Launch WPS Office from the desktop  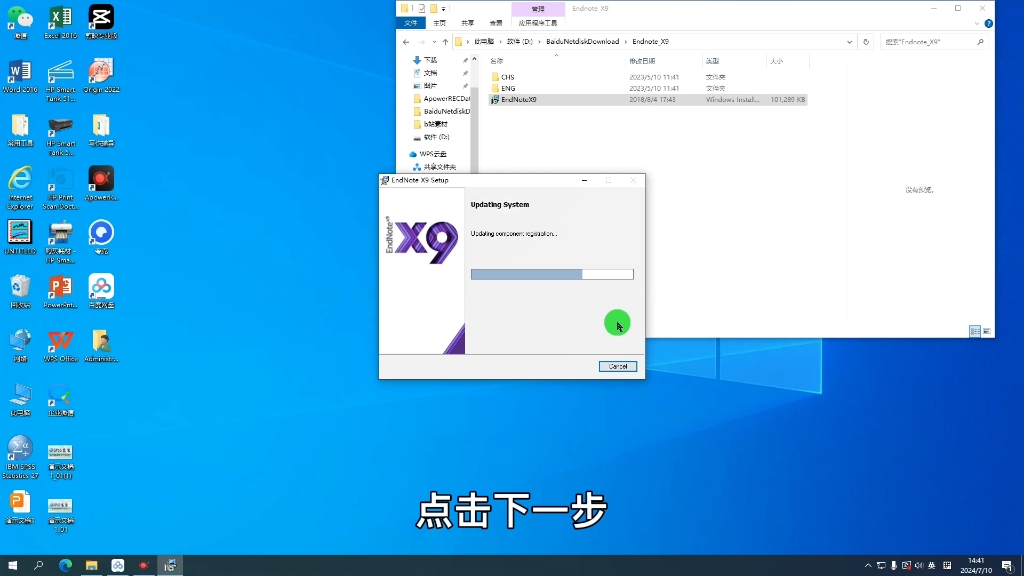click(60, 345)
